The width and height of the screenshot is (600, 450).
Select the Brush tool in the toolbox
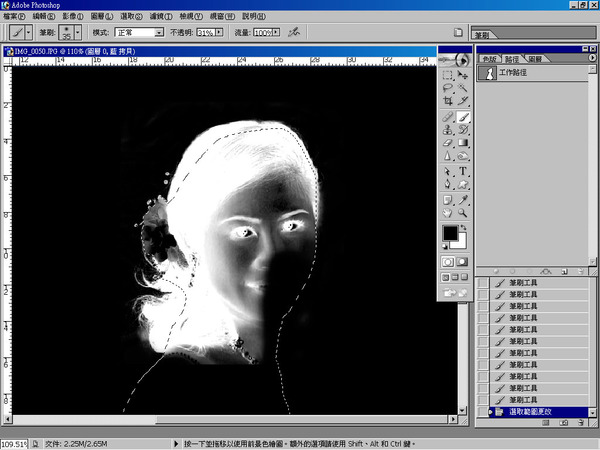pyautogui.click(x=465, y=116)
